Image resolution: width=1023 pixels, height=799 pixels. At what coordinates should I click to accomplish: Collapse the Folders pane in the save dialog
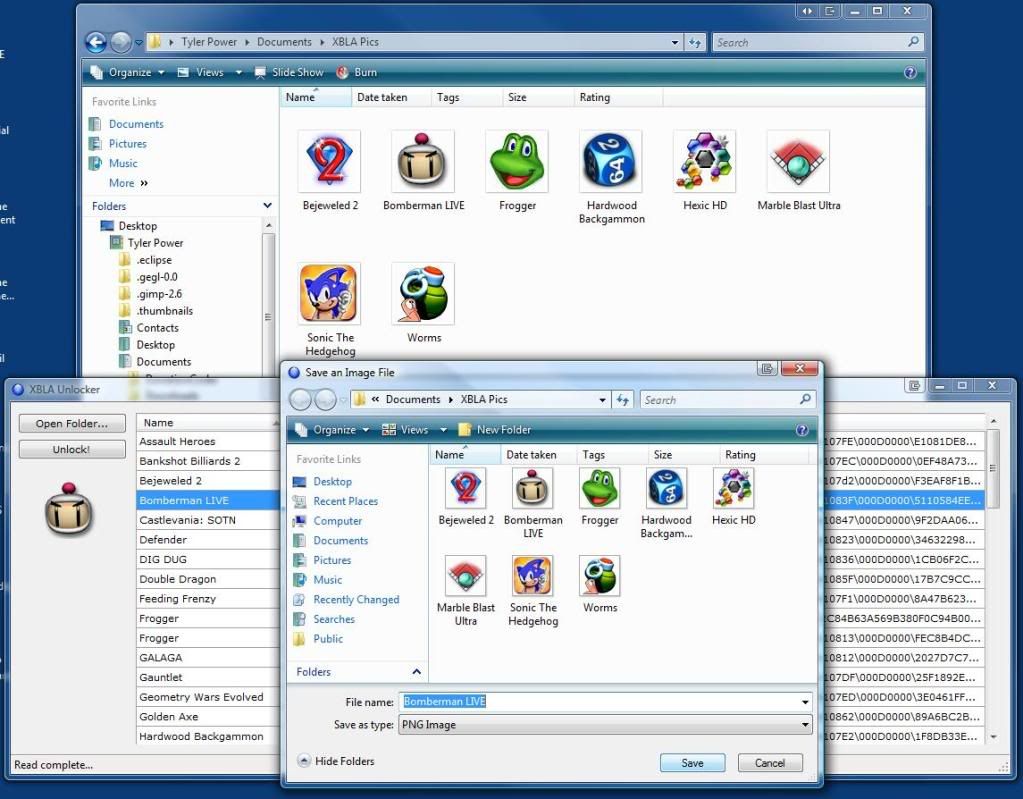(x=416, y=672)
